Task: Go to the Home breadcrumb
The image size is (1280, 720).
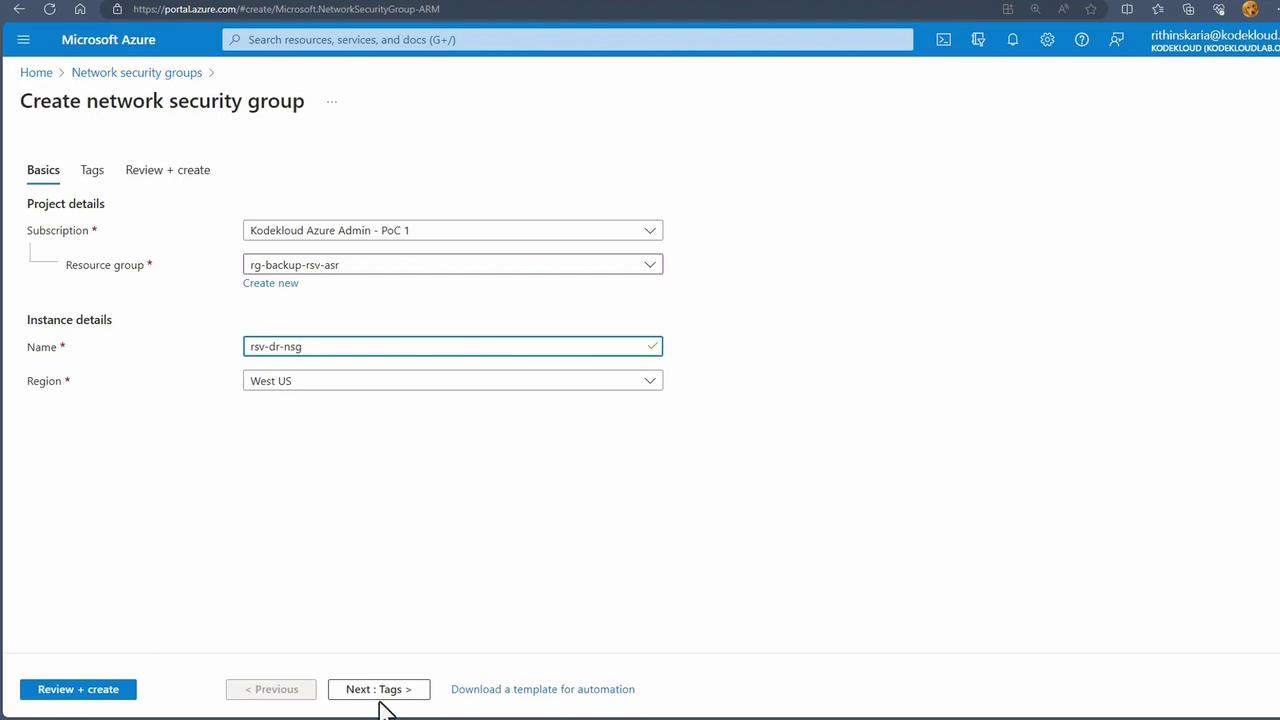Action: point(36,73)
